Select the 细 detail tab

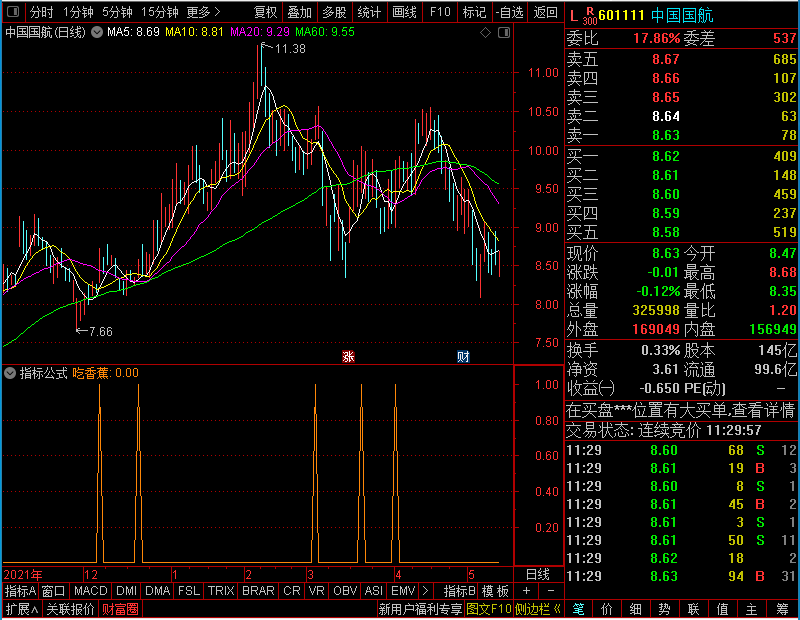[636, 609]
